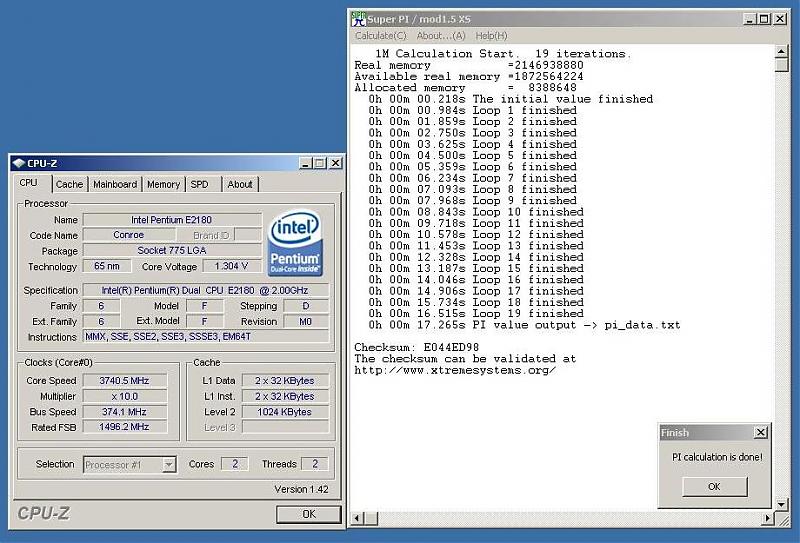Click the 'Loop 19 finished' line
The width and height of the screenshot is (800, 543).
(x=476, y=313)
